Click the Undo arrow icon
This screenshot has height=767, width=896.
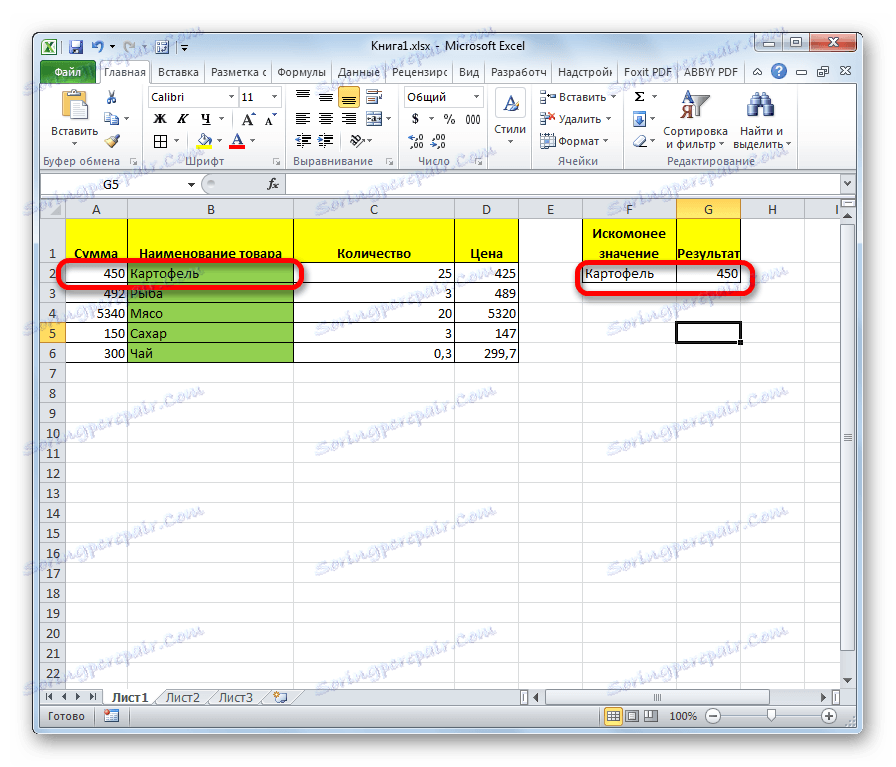(x=98, y=46)
